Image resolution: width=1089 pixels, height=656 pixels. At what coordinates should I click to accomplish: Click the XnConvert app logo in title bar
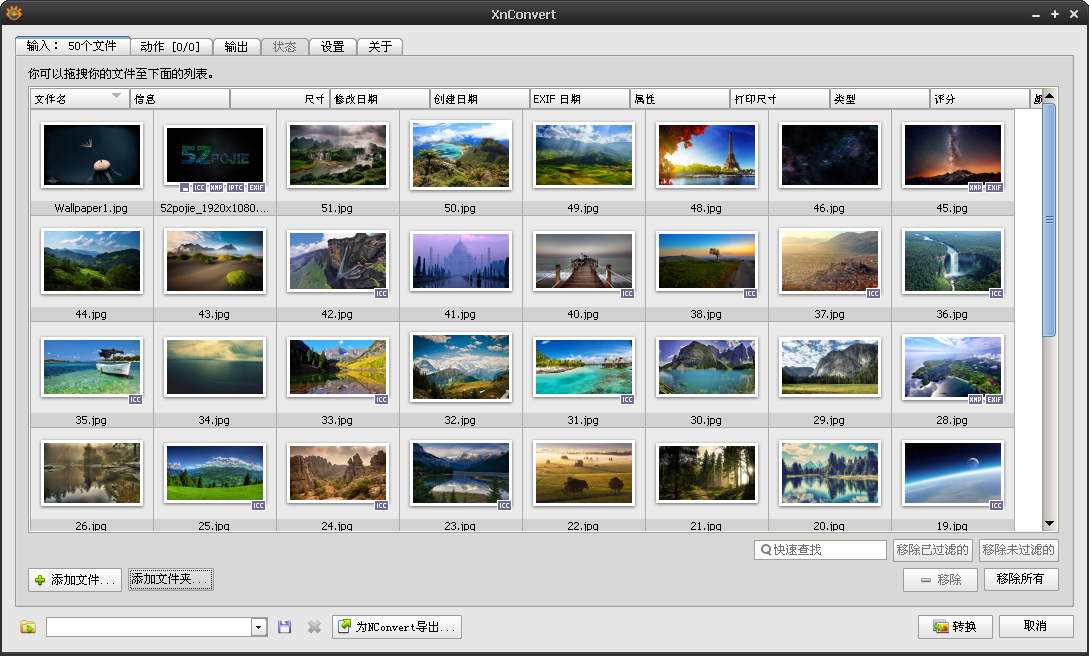[x=13, y=12]
